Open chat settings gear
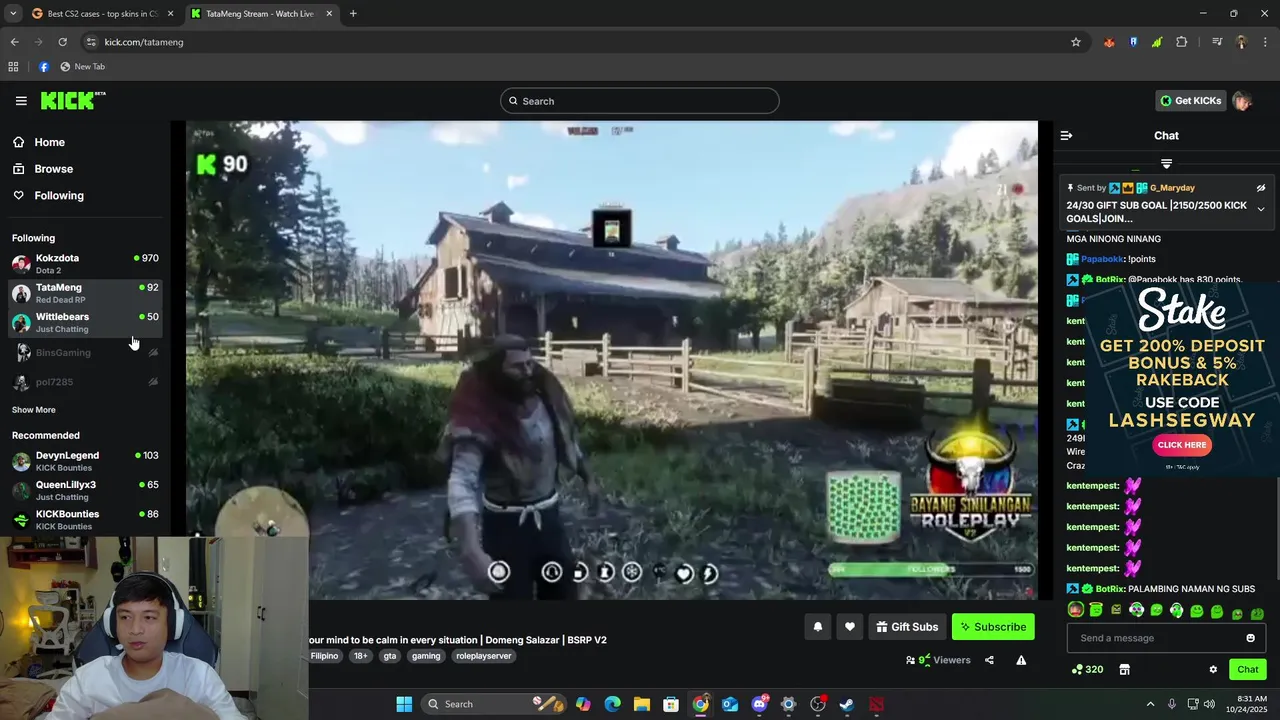This screenshot has height=720, width=1280. click(x=1213, y=669)
